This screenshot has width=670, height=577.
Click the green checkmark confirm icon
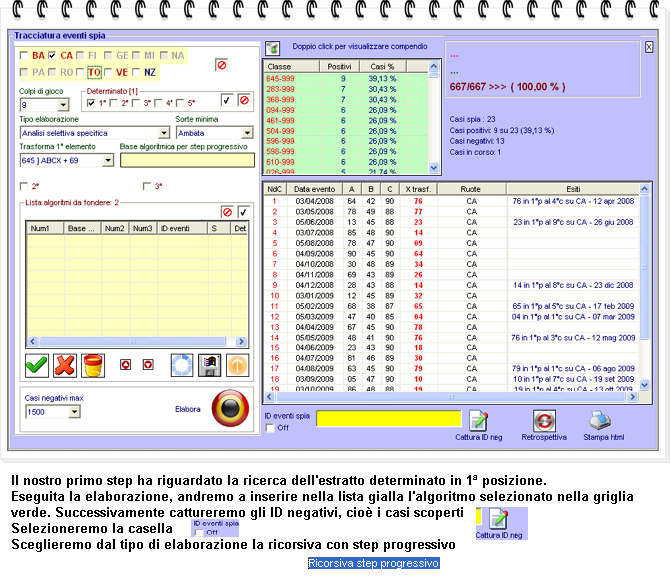pos(37,365)
